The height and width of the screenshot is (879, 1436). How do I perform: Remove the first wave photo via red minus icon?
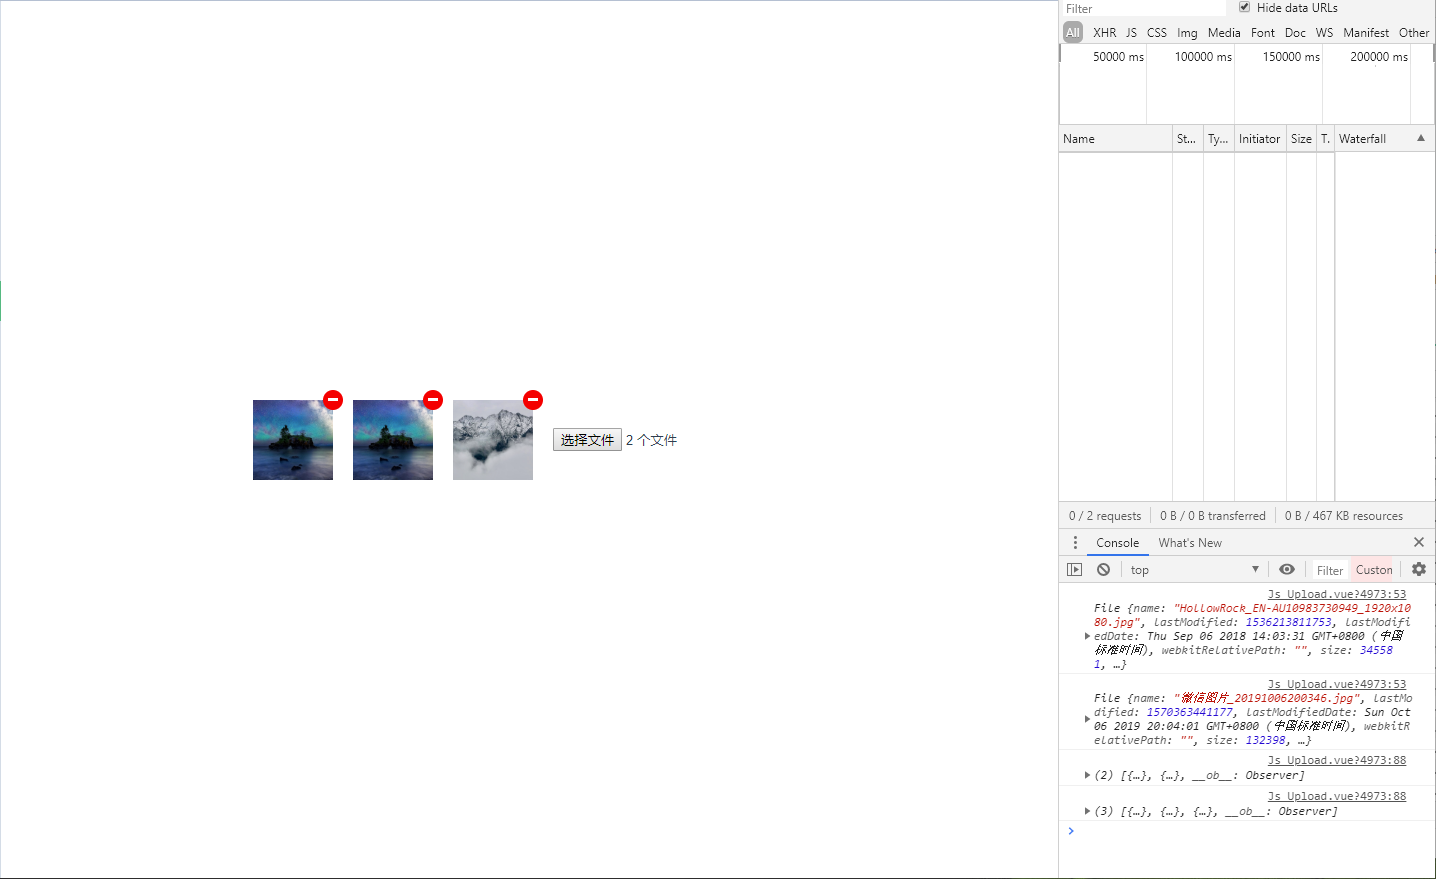click(332, 399)
